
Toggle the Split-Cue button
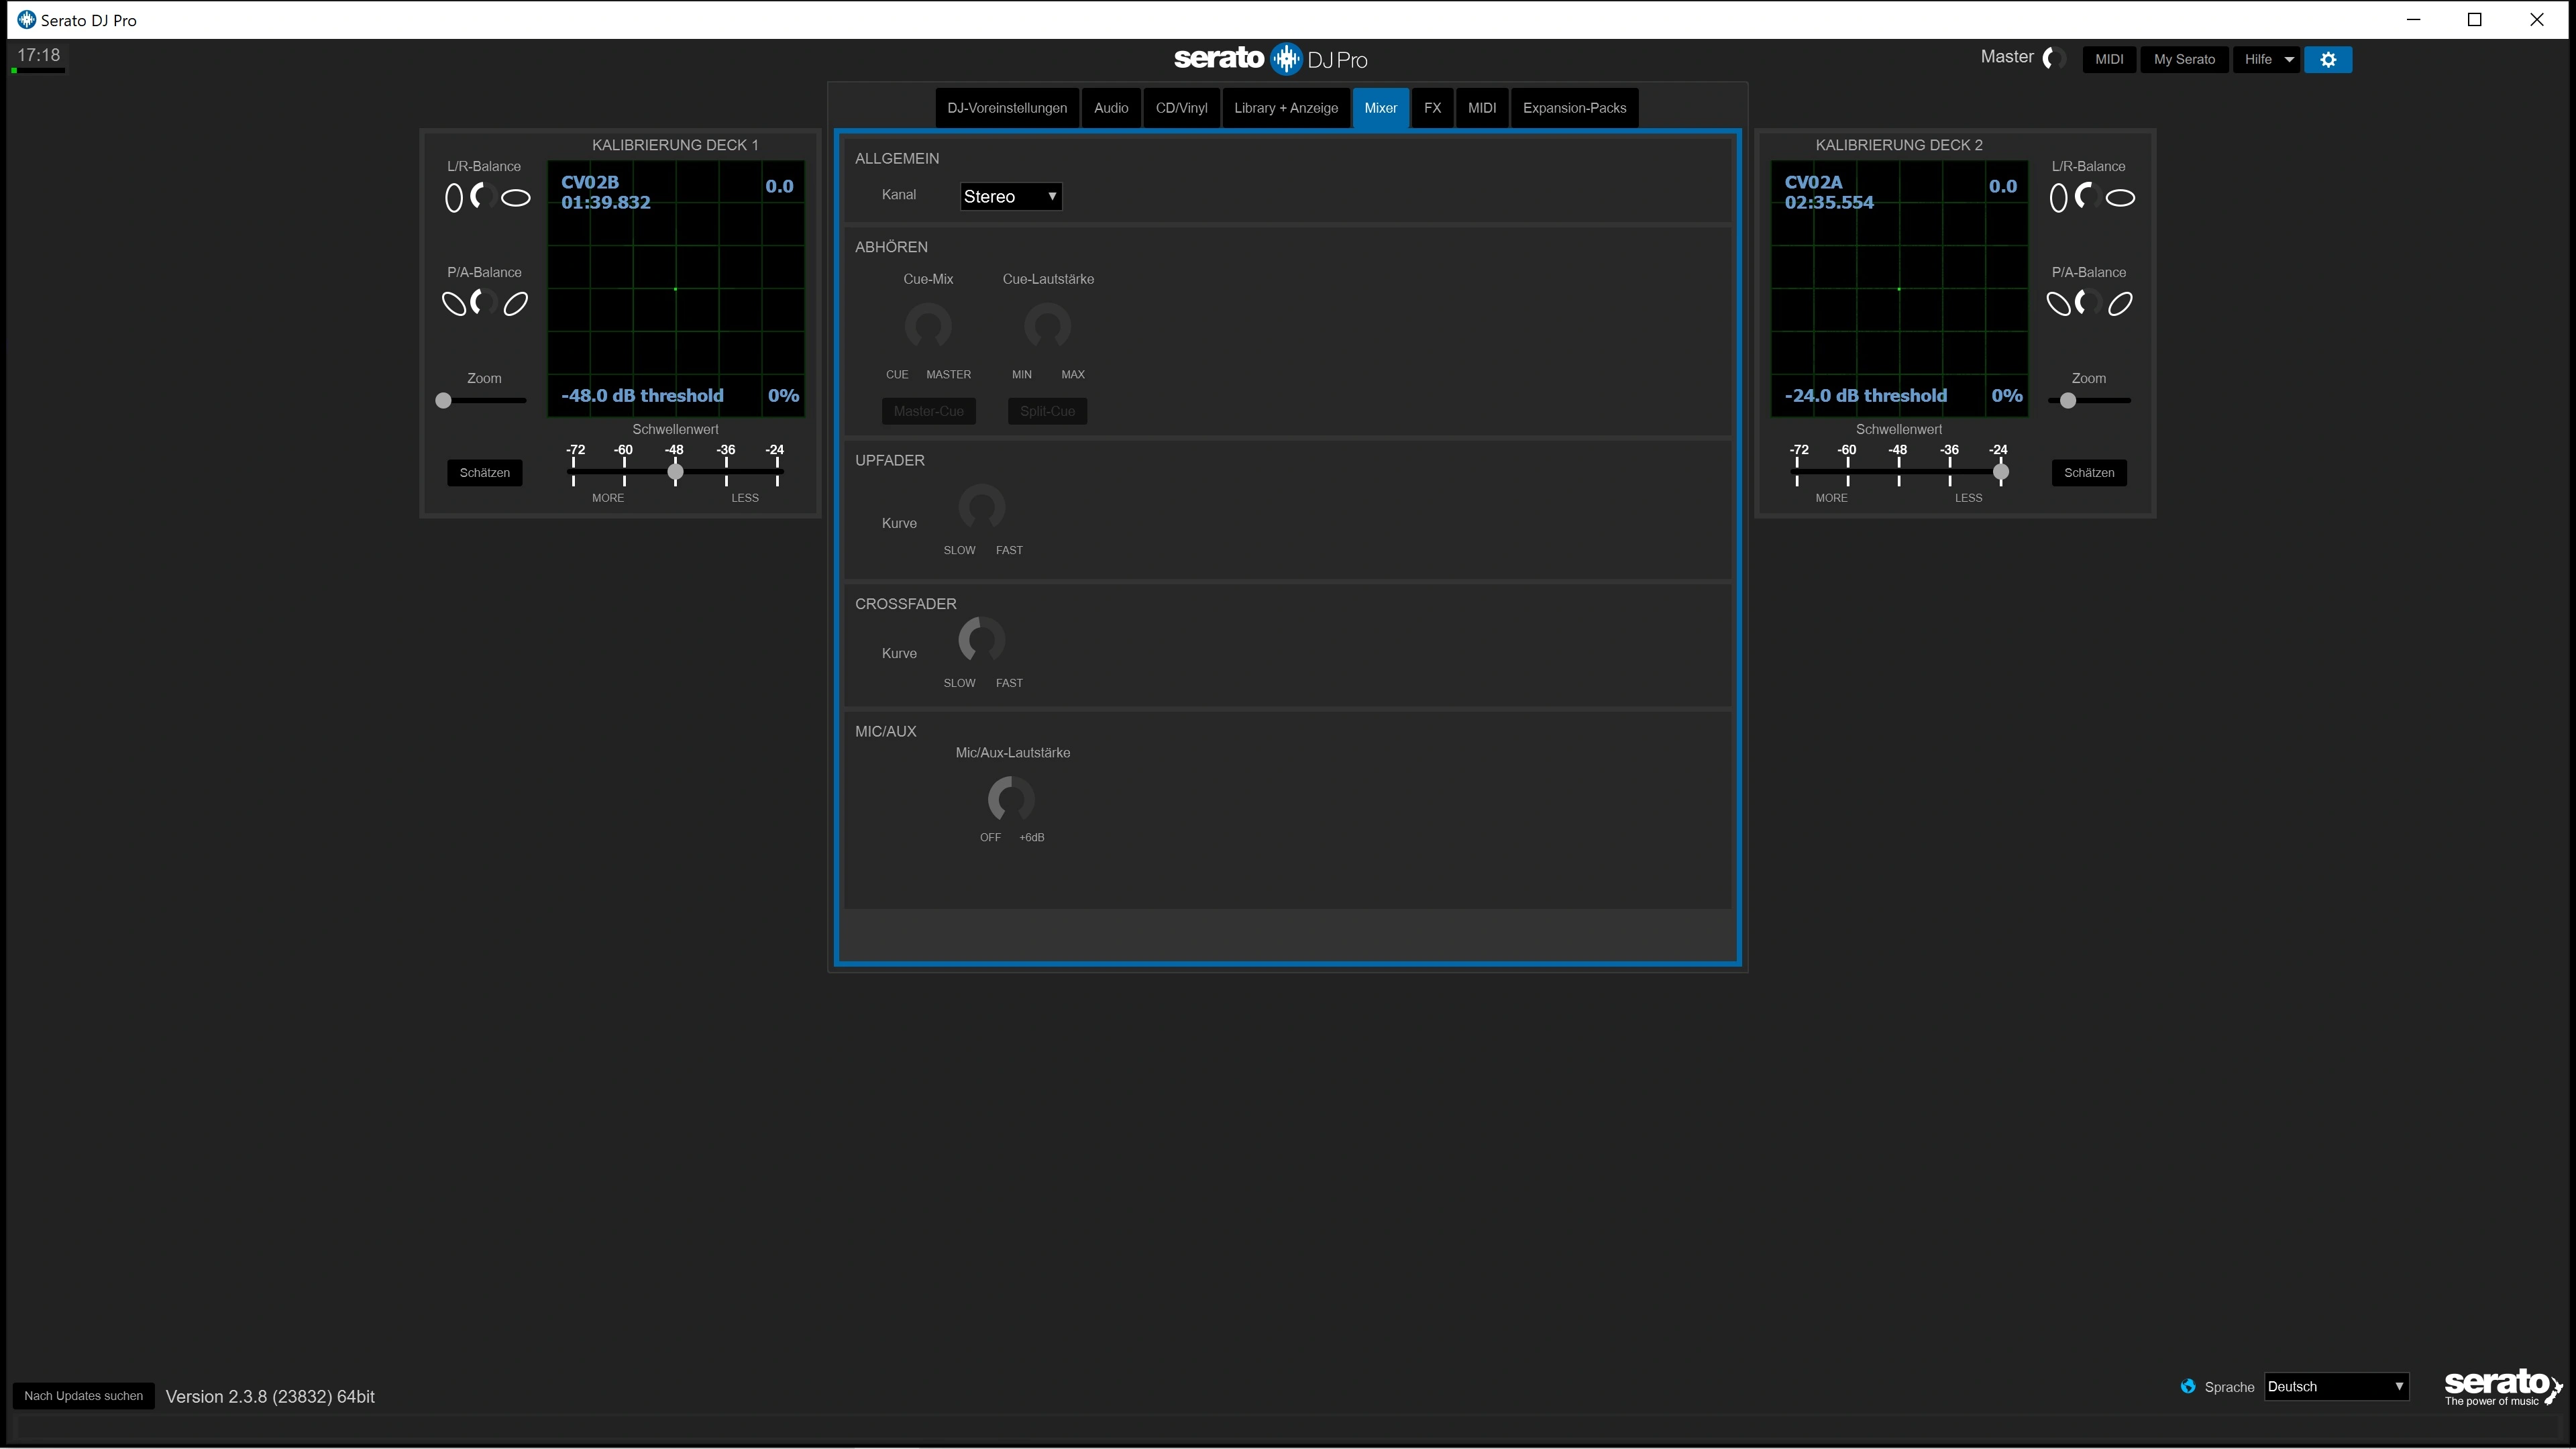1047,411
